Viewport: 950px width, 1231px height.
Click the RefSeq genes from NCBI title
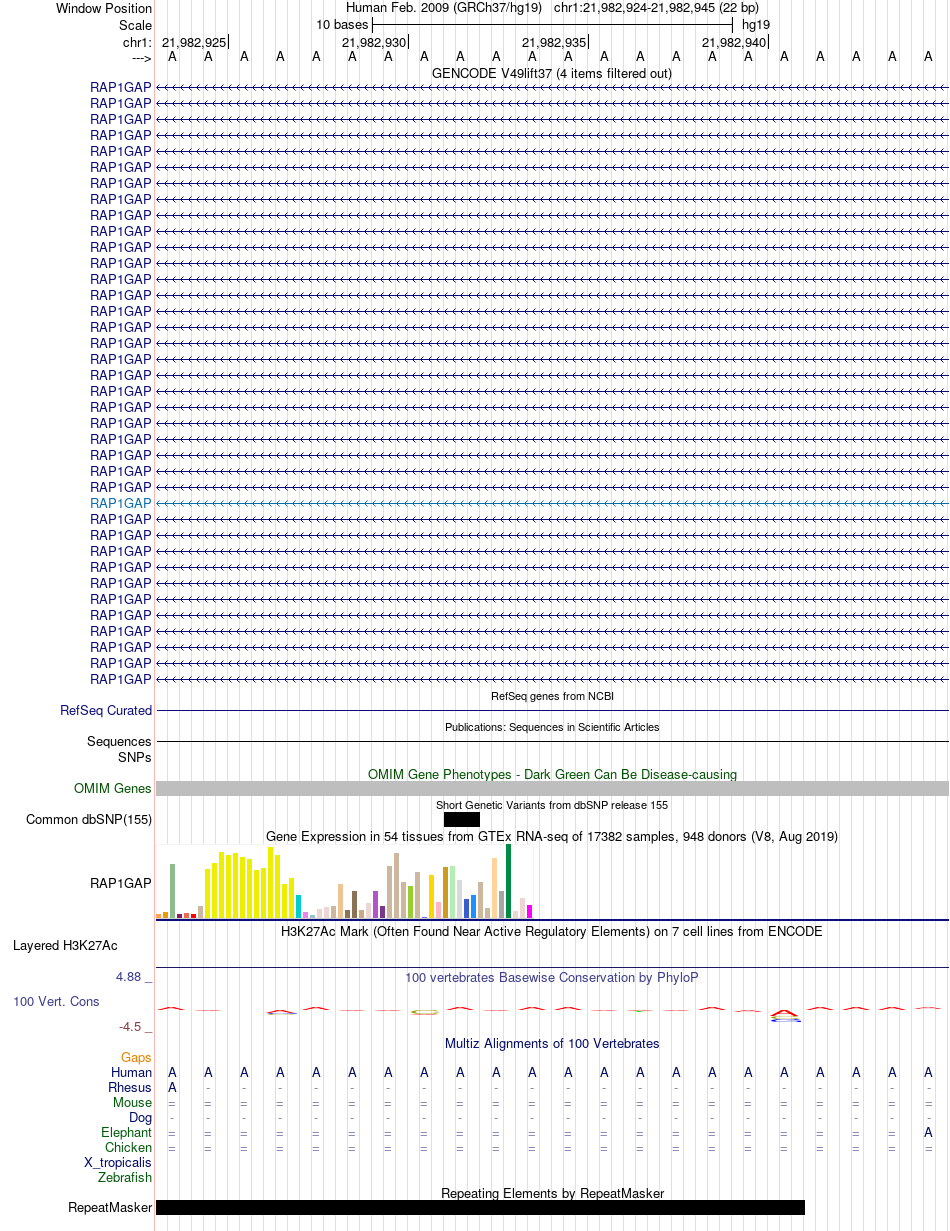[552, 696]
